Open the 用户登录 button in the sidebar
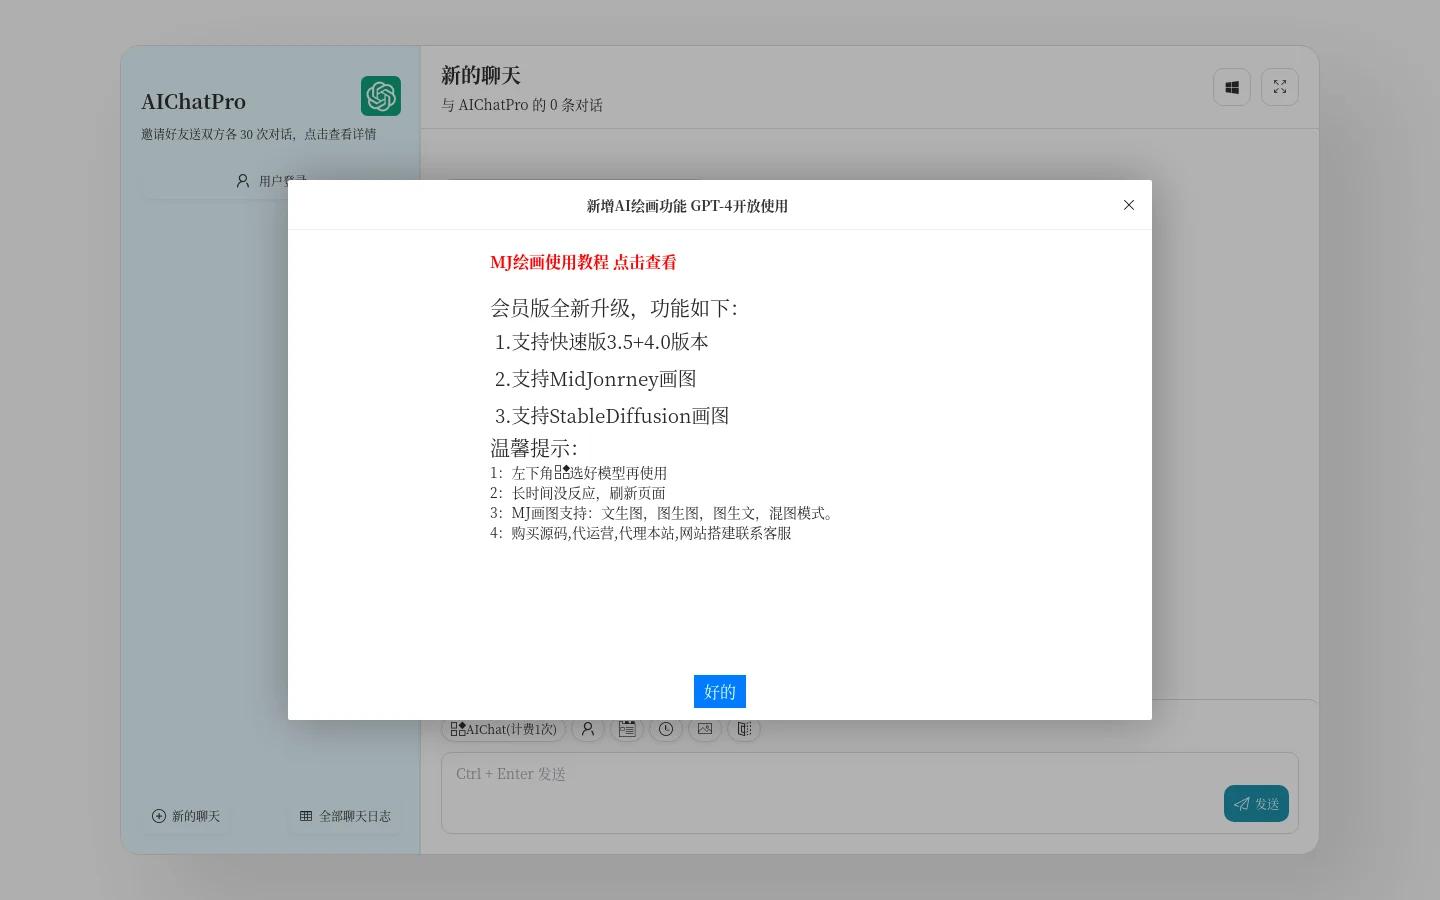Image resolution: width=1440 pixels, height=900 pixels. tap(270, 181)
